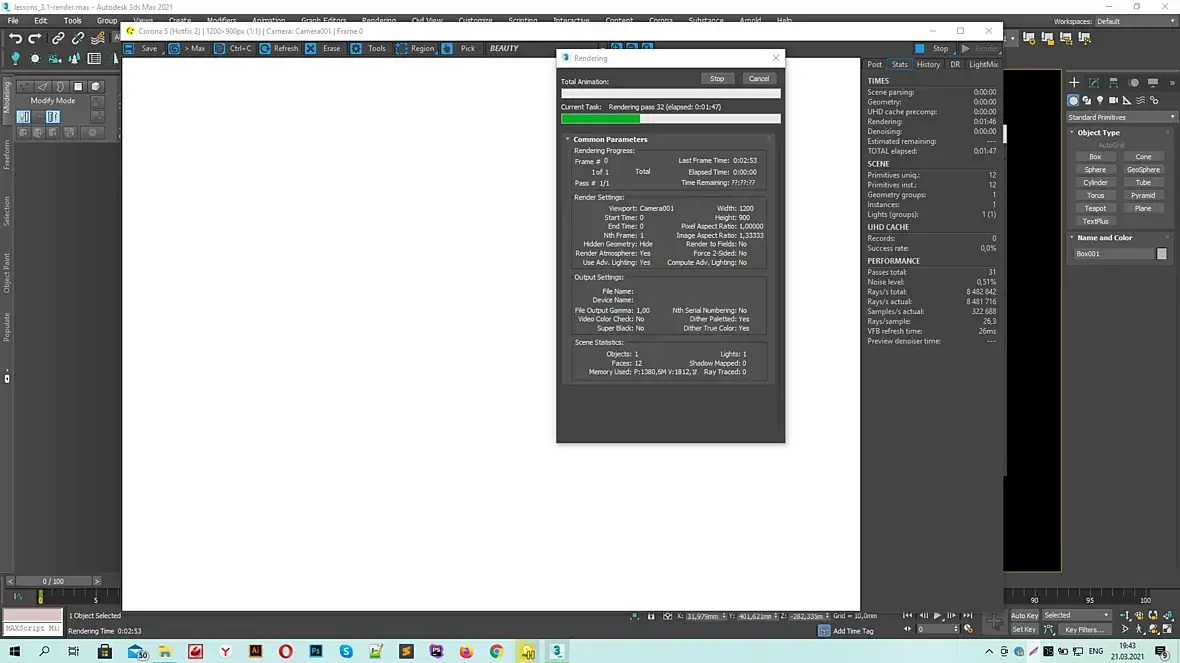The height and width of the screenshot is (663, 1180).
Task: Click the Unlink Selection icon
Action: 78,38
